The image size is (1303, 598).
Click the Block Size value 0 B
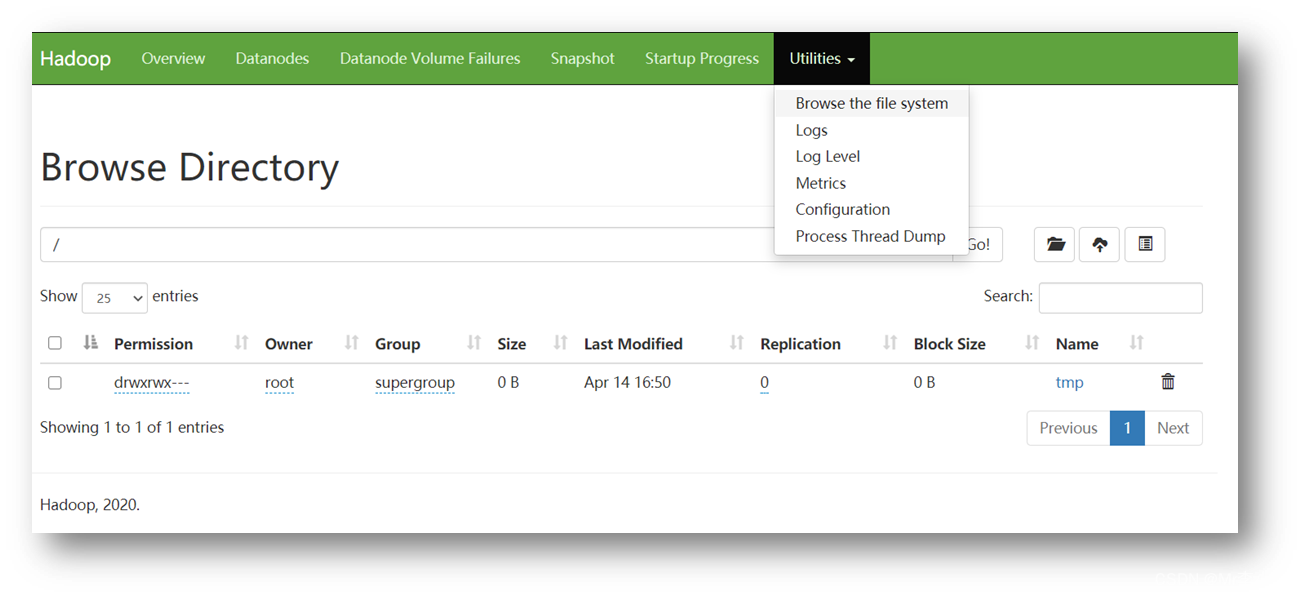(924, 383)
